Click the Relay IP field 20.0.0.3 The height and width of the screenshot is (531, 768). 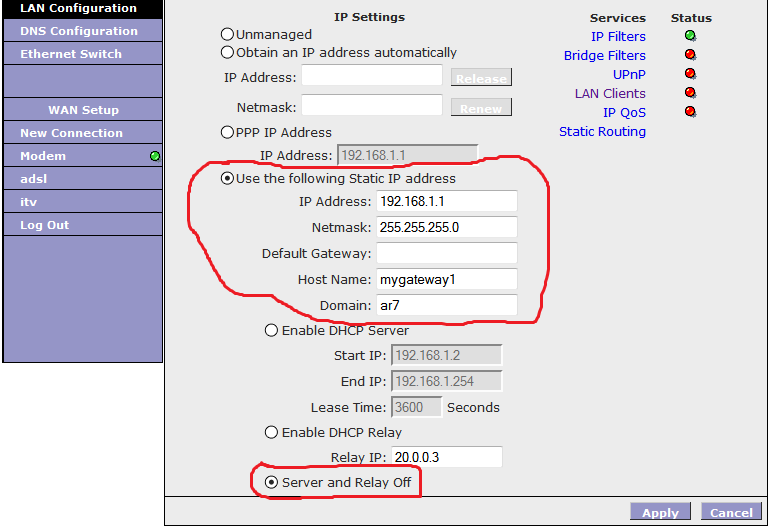coord(447,457)
